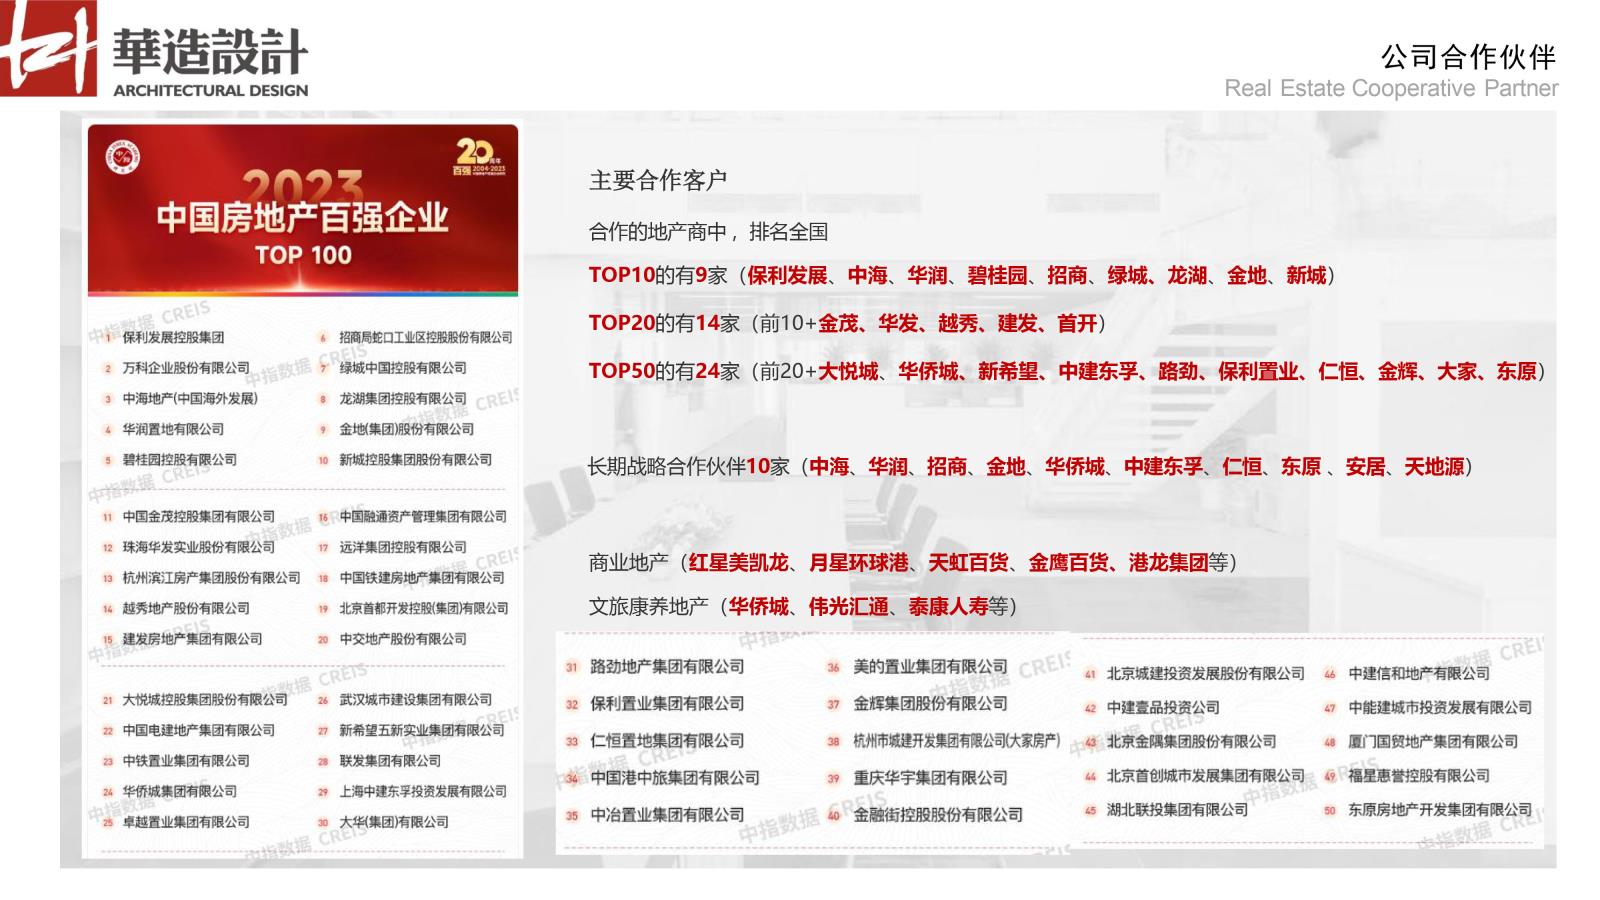Click rank 8 '龙湖集团控股有限公司' row
The height and width of the screenshot is (900, 1600).
point(393,398)
